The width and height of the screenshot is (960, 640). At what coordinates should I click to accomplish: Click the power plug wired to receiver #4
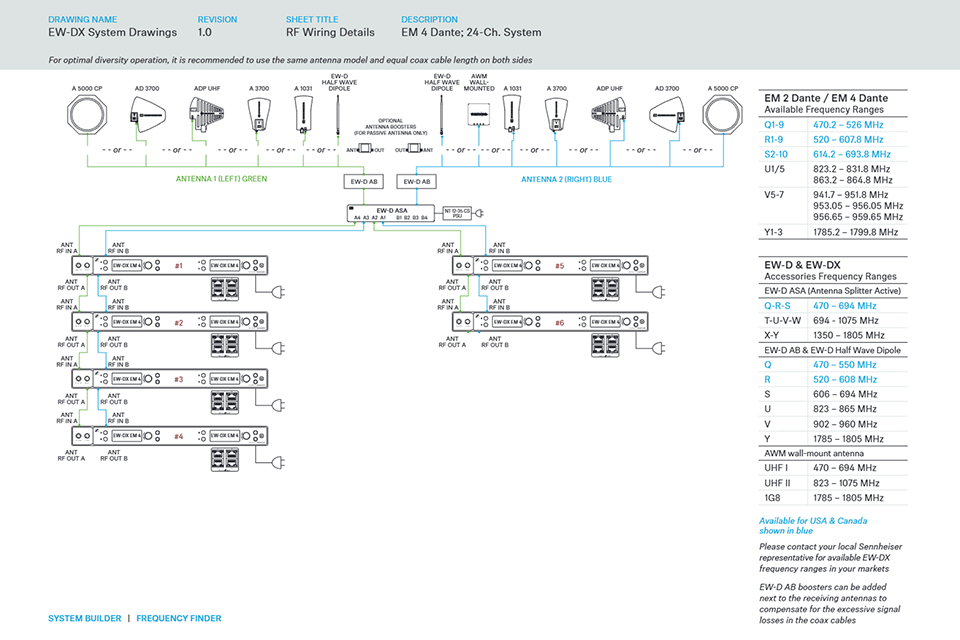point(279,462)
